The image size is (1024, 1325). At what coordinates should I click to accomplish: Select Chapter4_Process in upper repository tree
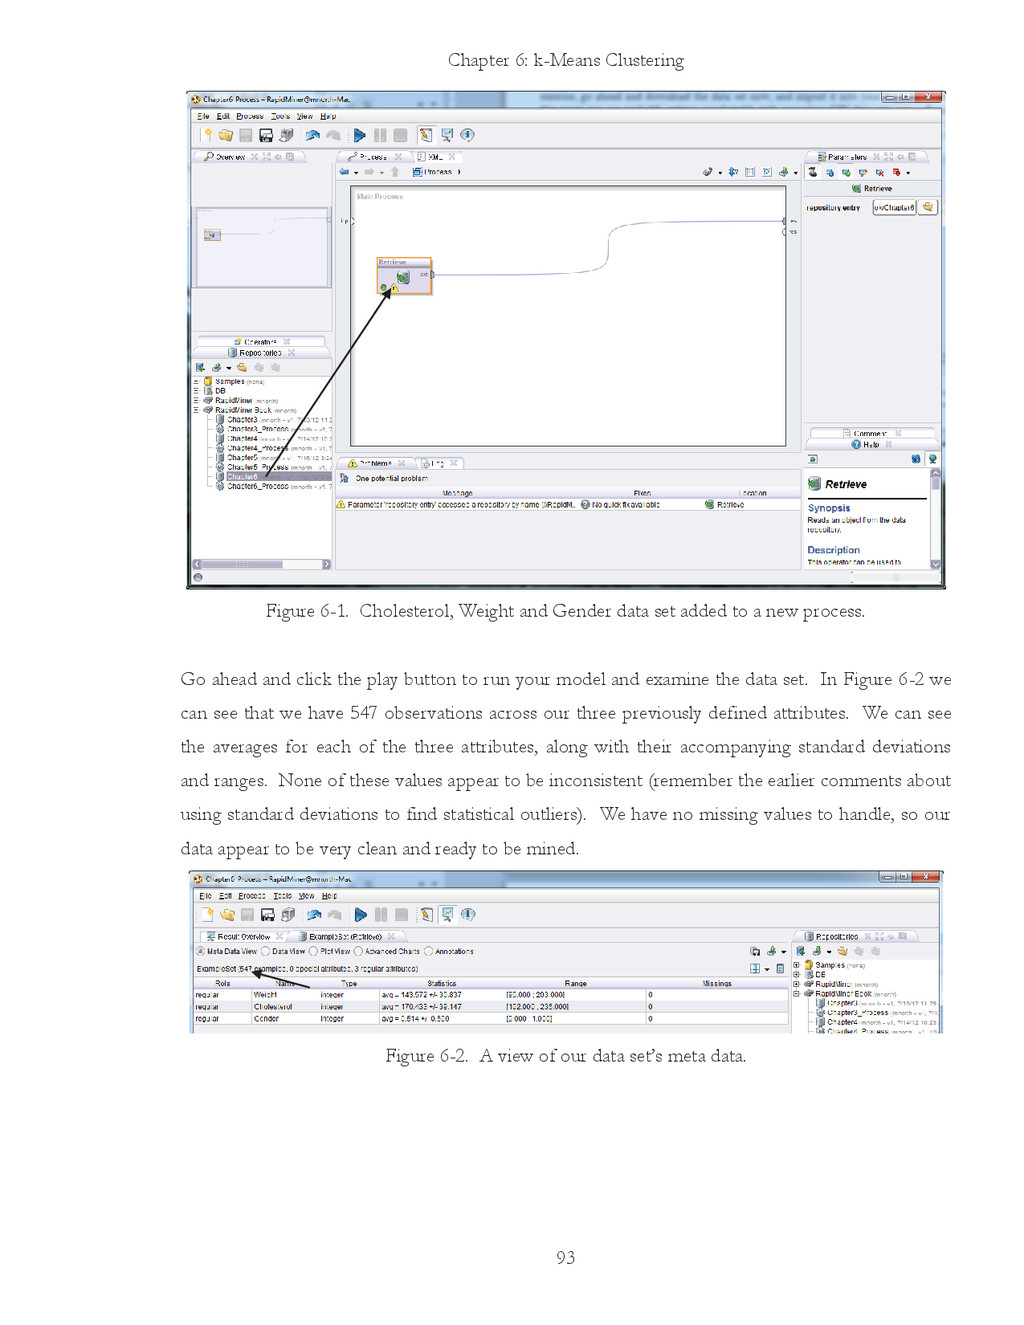[x=258, y=448]
